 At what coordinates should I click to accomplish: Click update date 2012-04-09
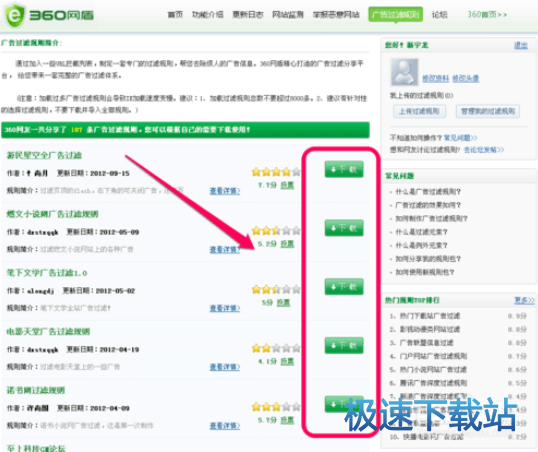click(x=109, y=408)
